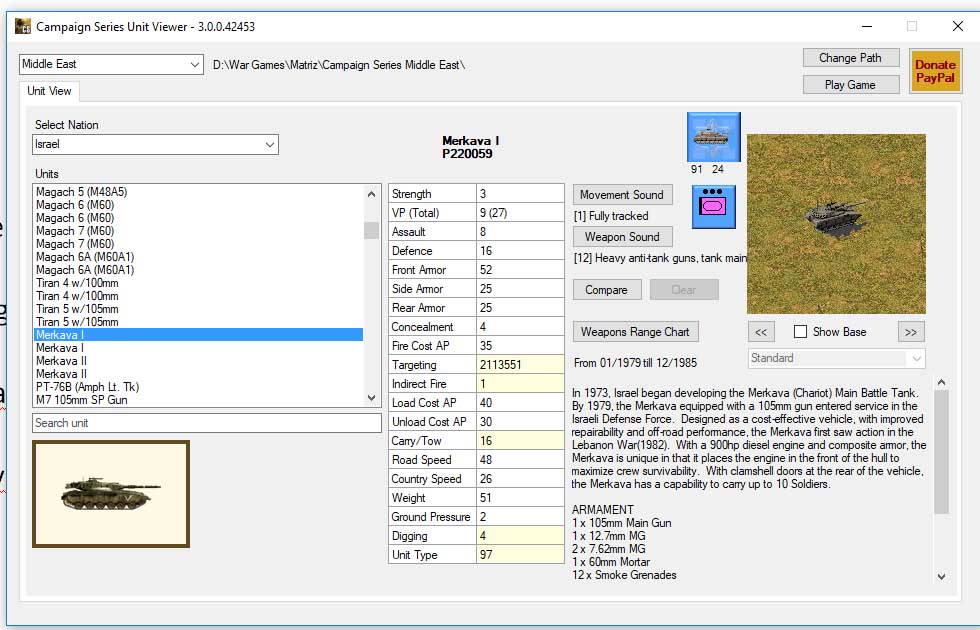Show previous unit image with << button
This screenshot has height=630, width=980.
click(x=761, y=332)
